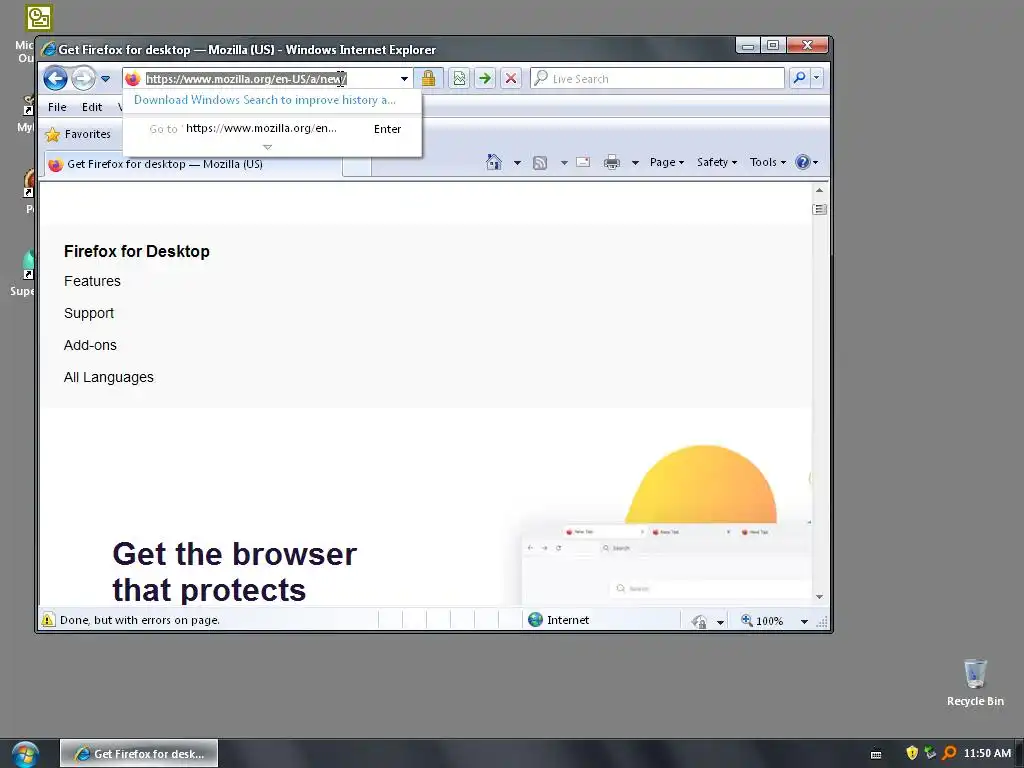The width and height of the screenshot is (1024, 768).
Task: Select the Go to mozilla.org suggestion
Action: pos(272,129)
